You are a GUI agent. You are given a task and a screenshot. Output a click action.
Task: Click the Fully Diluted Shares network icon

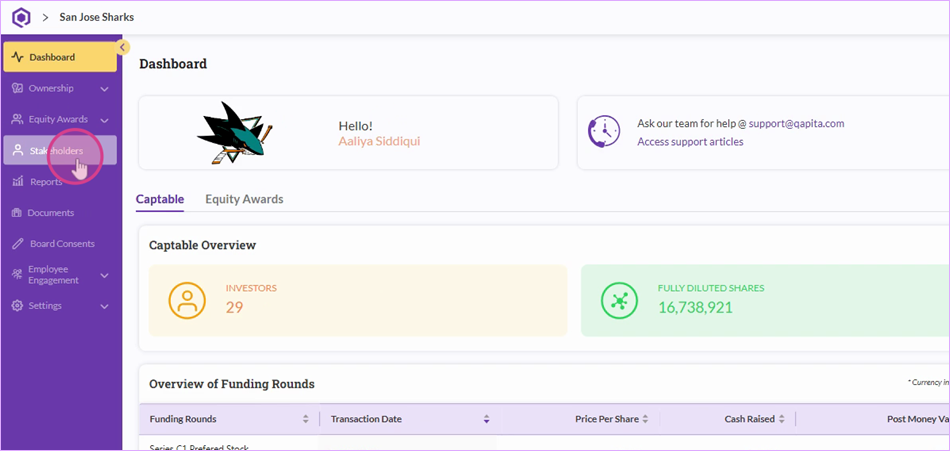tap(619, 300)
